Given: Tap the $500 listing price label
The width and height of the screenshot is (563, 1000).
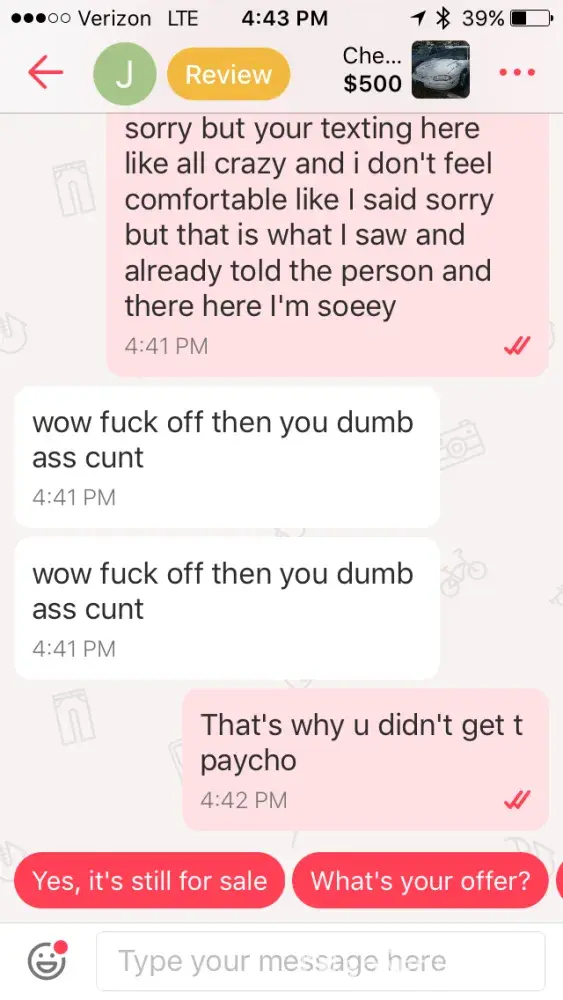Looking at the screenshot, I should point(372,84).
